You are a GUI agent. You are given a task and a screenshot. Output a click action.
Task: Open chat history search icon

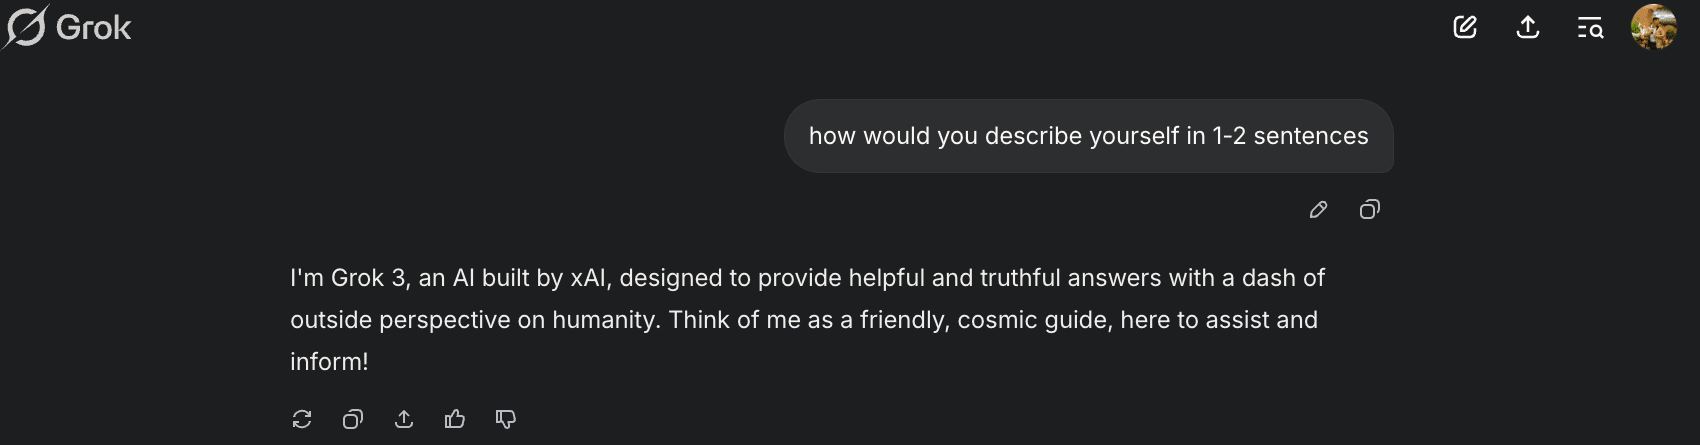[1590, 28]
